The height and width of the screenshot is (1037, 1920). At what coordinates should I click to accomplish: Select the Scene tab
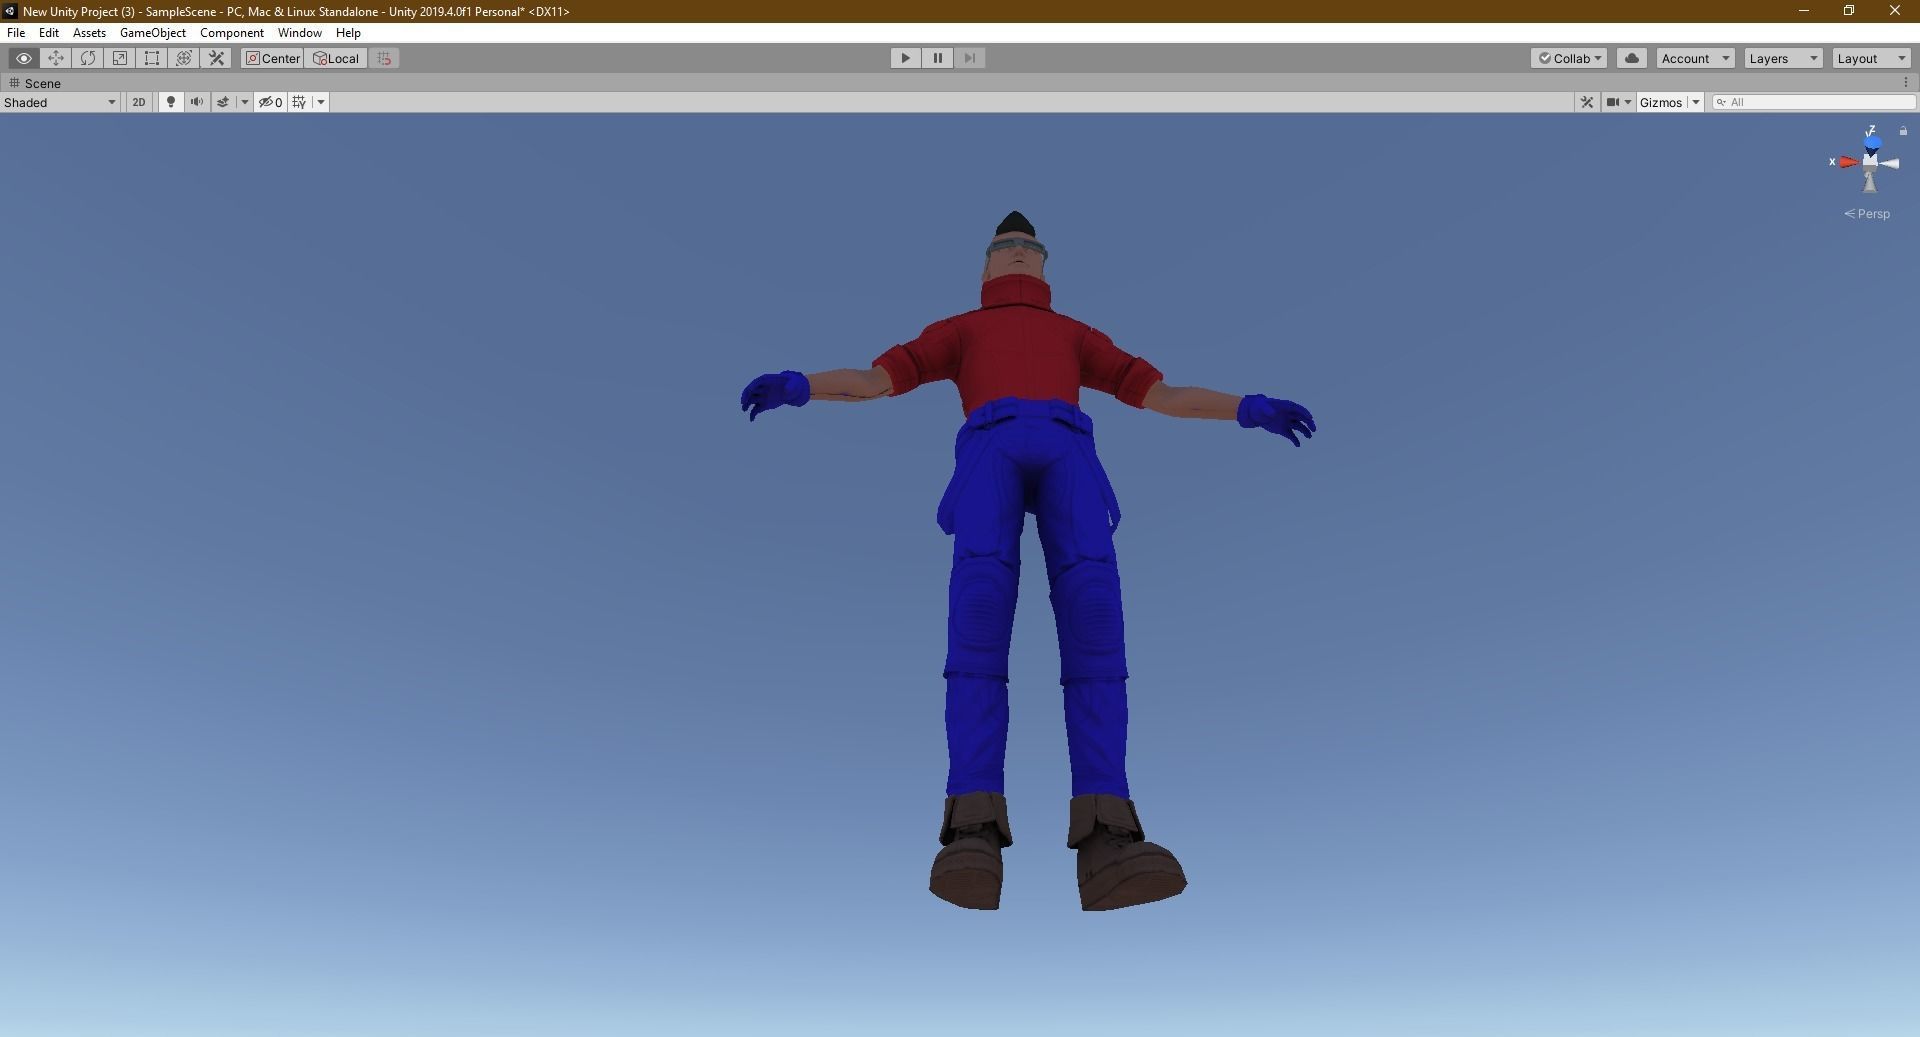click(x=36, y=83)
